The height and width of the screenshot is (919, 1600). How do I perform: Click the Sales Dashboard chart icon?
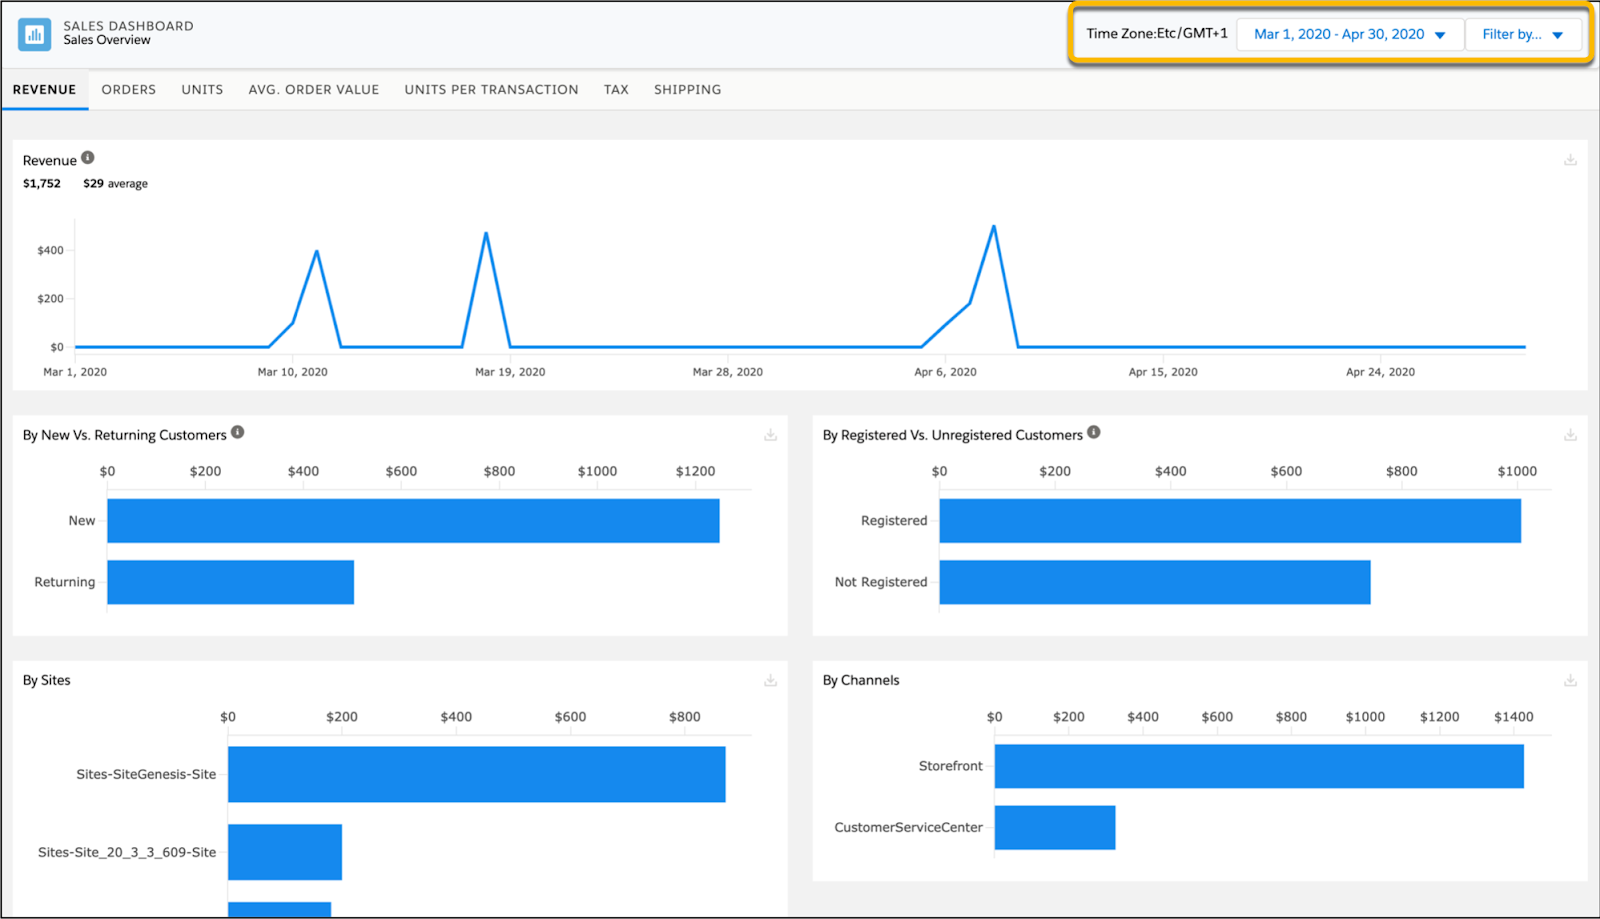pos(34,33)
